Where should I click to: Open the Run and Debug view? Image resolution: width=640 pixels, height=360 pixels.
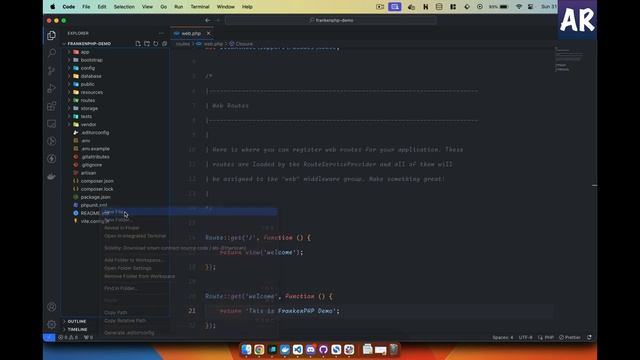[51, 88]
